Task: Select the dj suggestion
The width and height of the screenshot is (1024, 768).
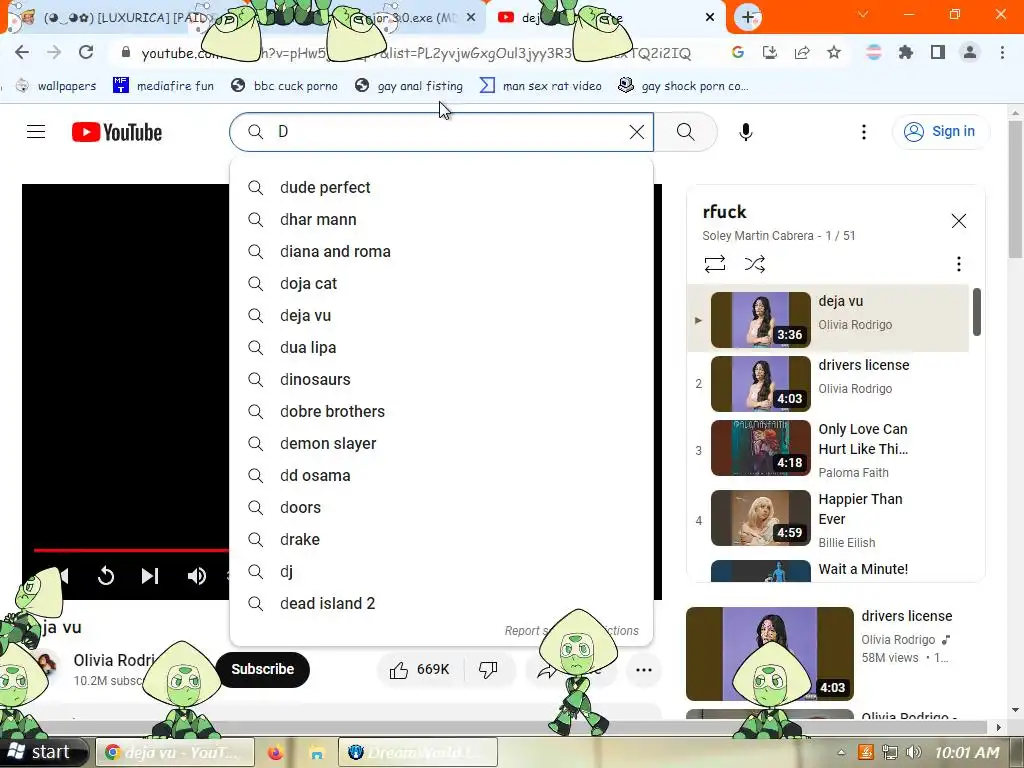Action: [x=441, y=571]
